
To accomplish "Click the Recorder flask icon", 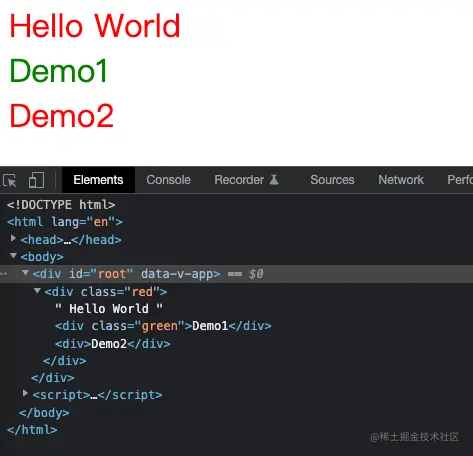I will click(274, 180).
